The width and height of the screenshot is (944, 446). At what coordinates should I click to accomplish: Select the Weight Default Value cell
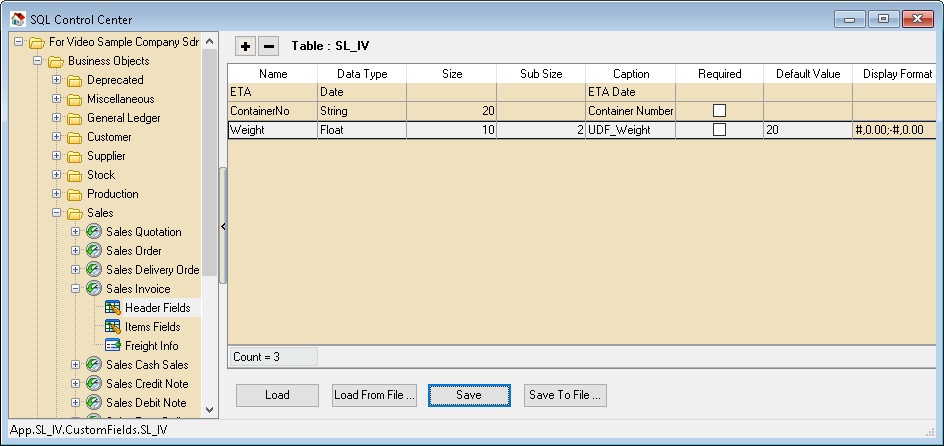coord(807,130)
